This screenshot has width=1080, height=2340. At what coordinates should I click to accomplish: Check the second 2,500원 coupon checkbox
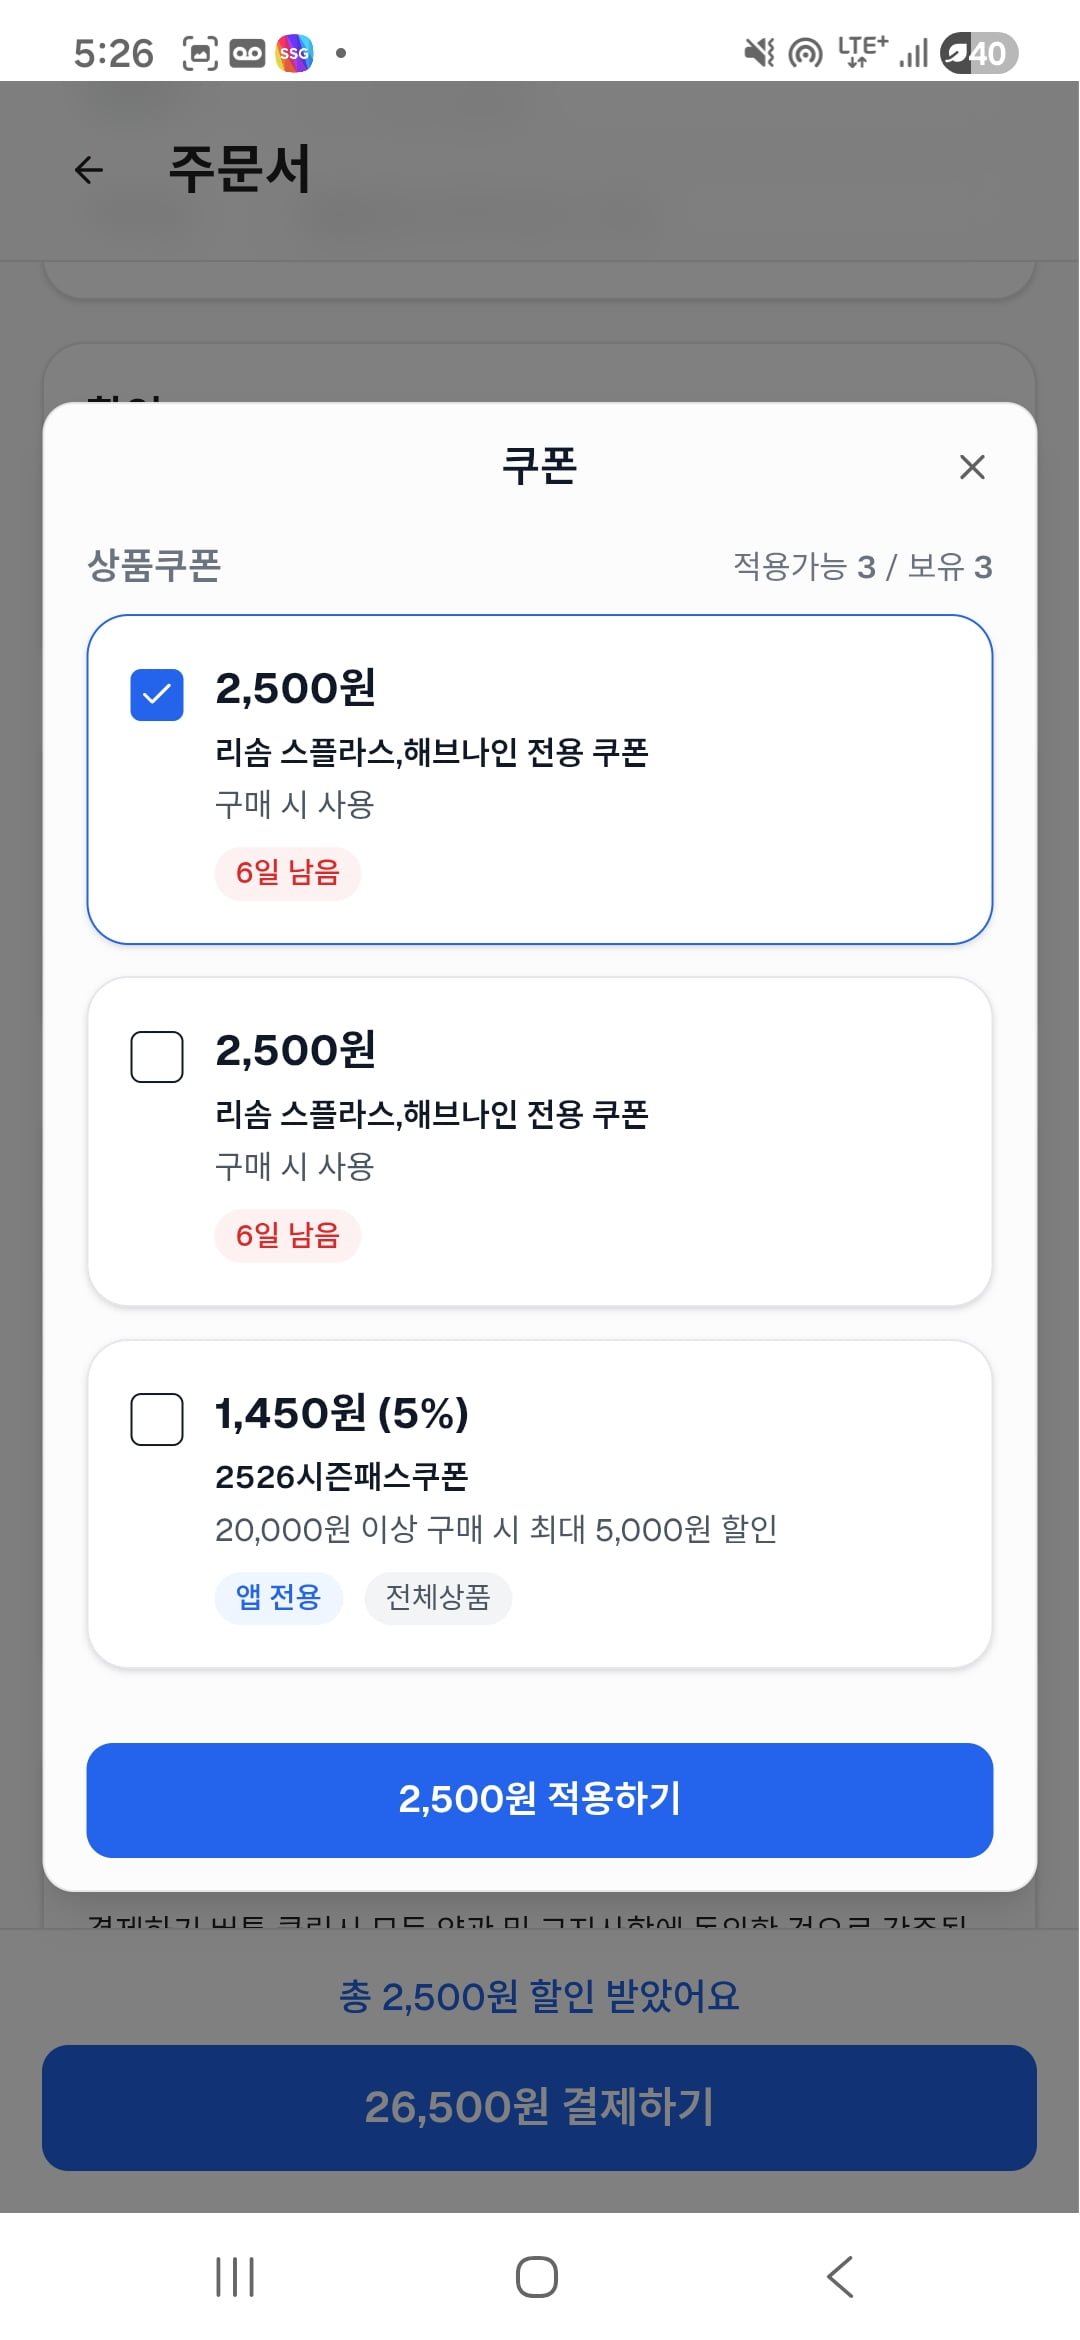point(157,1057)
